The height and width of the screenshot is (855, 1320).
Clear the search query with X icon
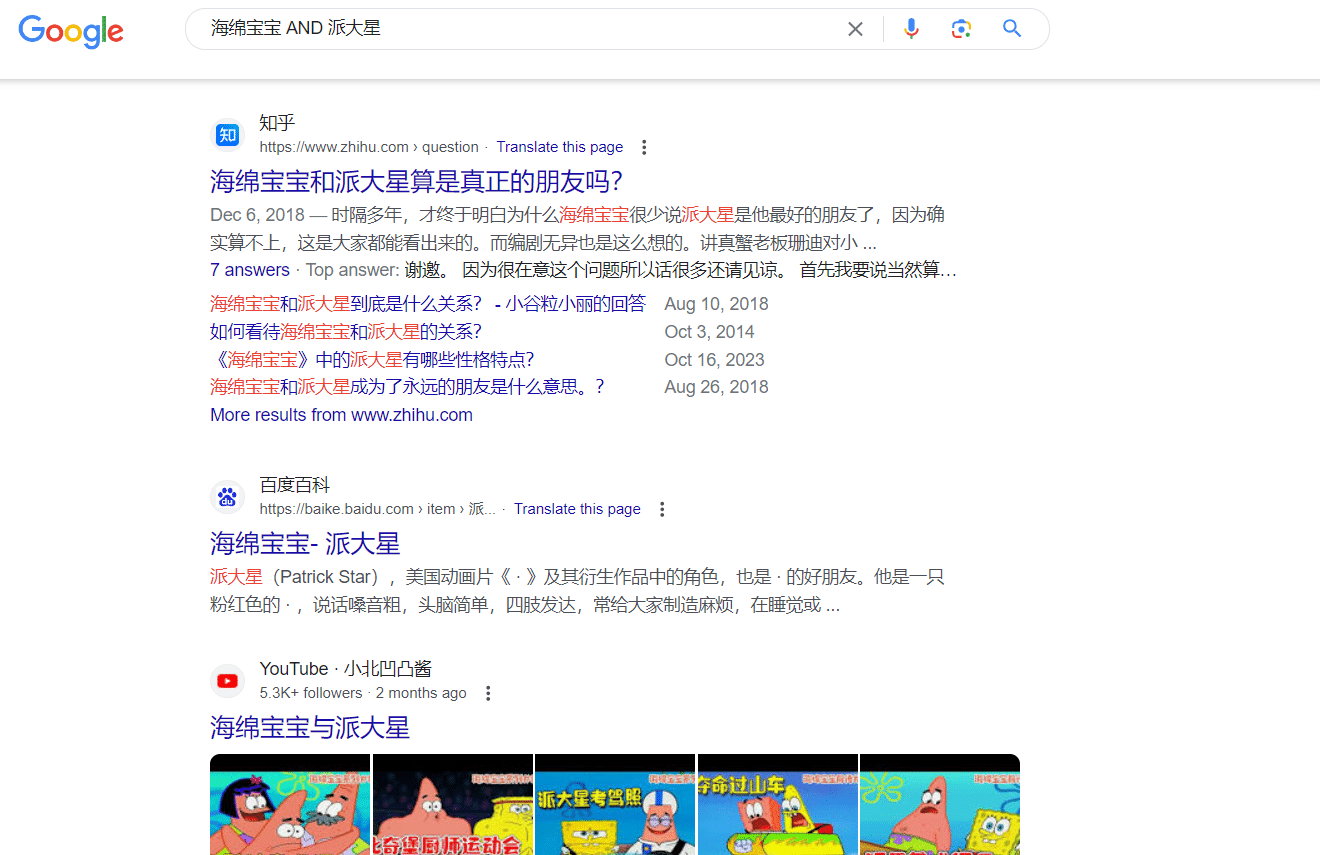point(855,29)
